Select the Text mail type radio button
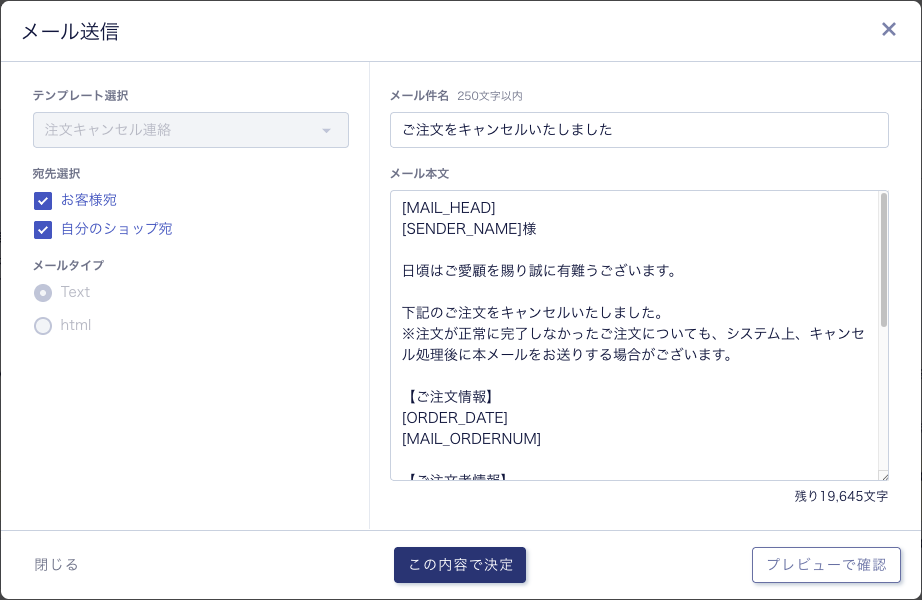 [43, 293]
